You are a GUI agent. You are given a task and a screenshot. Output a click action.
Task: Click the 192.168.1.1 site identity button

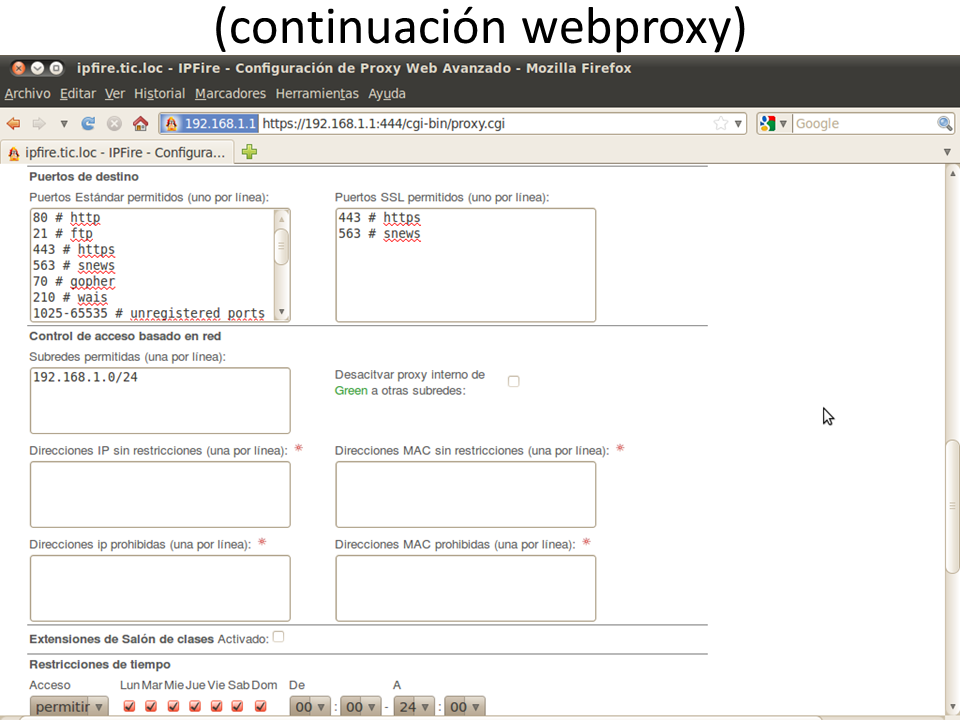point(210,124)
